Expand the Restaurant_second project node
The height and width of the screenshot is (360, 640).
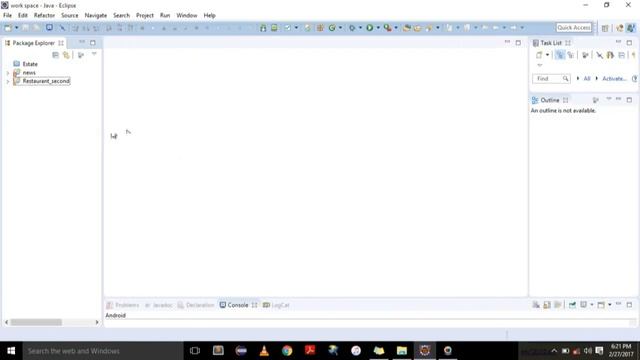tap(7, 81)
